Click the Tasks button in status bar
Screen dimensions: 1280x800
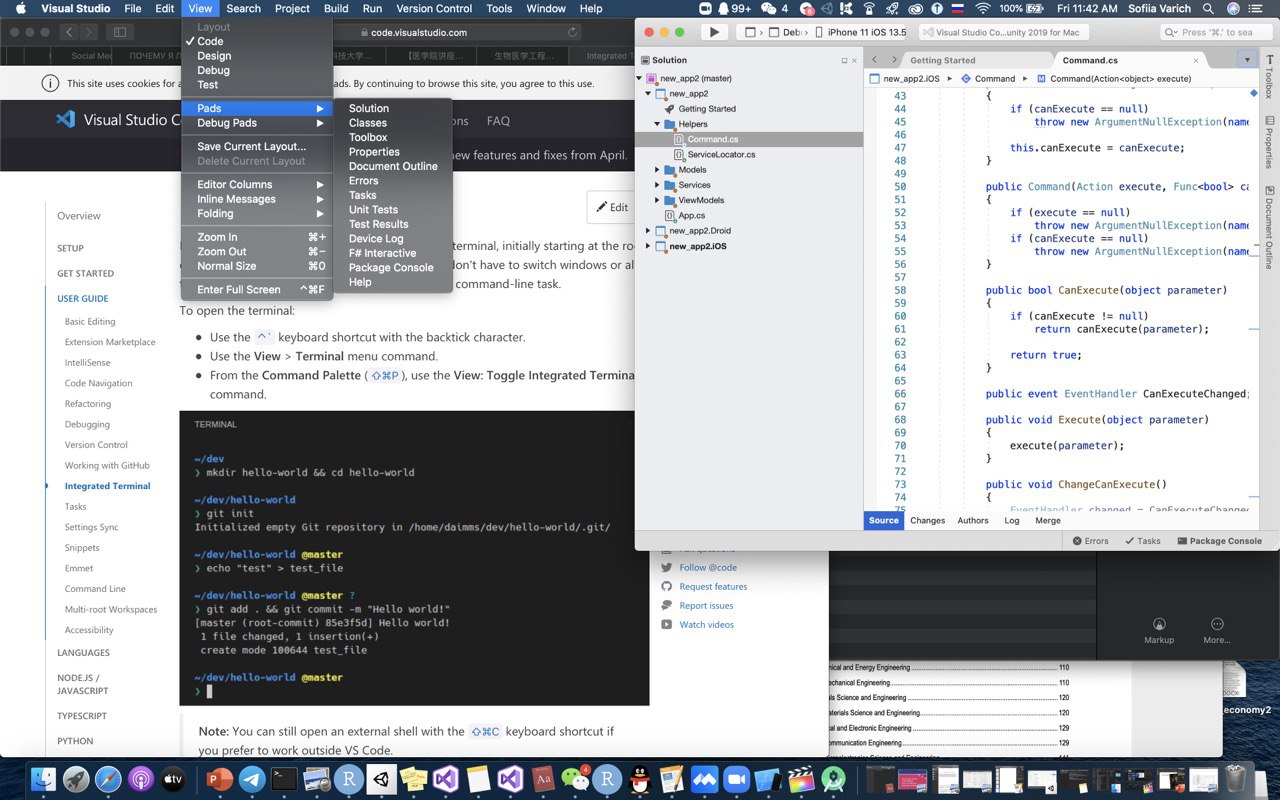tap(1142, 541)
